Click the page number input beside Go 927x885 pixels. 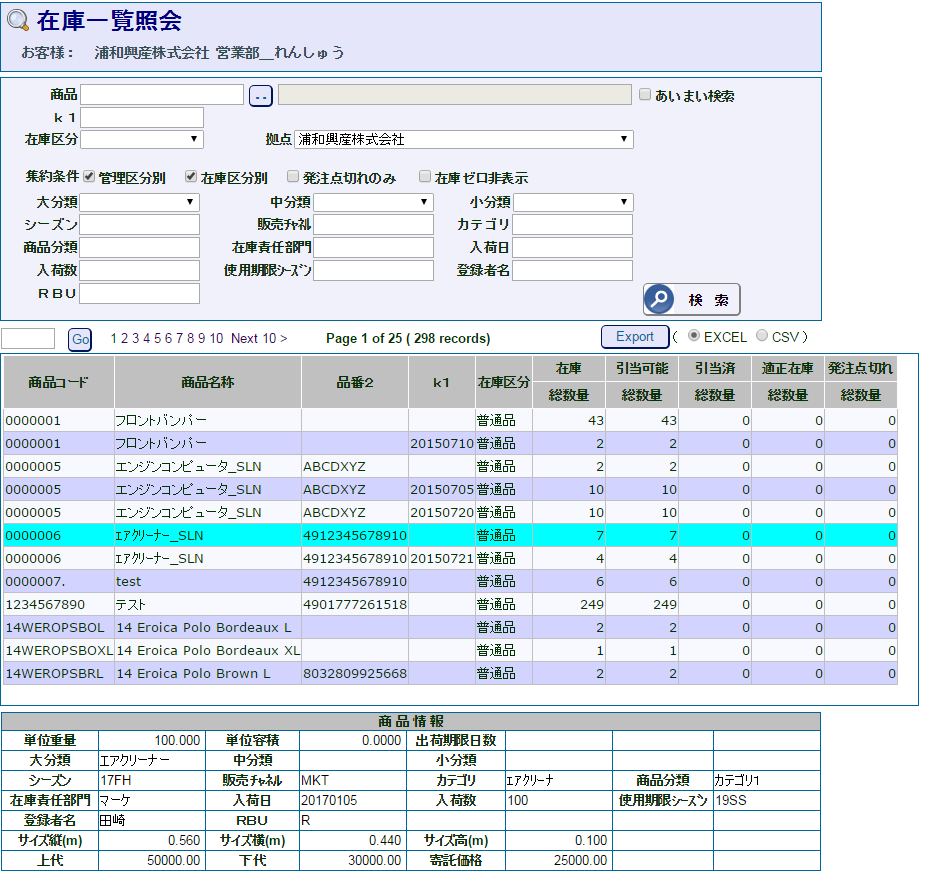pyautogui.click(x=28, y=339)
